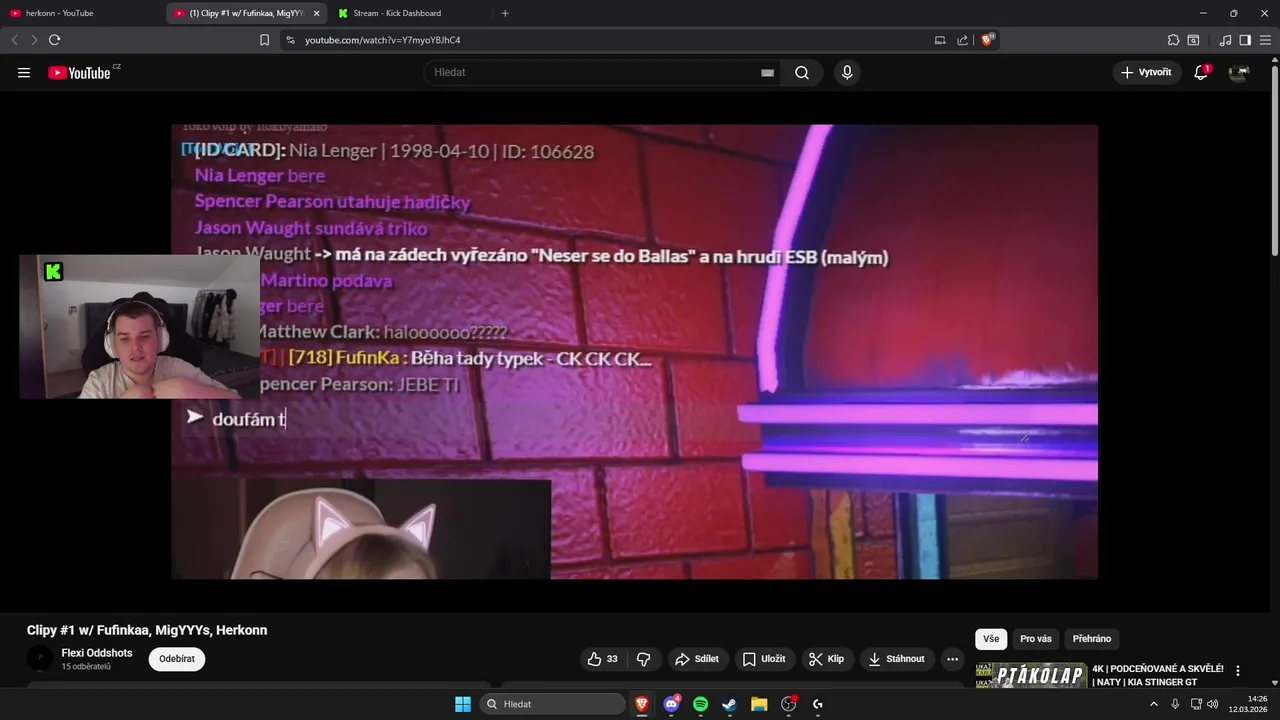Open YouTube notifications bell
1280x720 pixels.
coord(1201,72)
